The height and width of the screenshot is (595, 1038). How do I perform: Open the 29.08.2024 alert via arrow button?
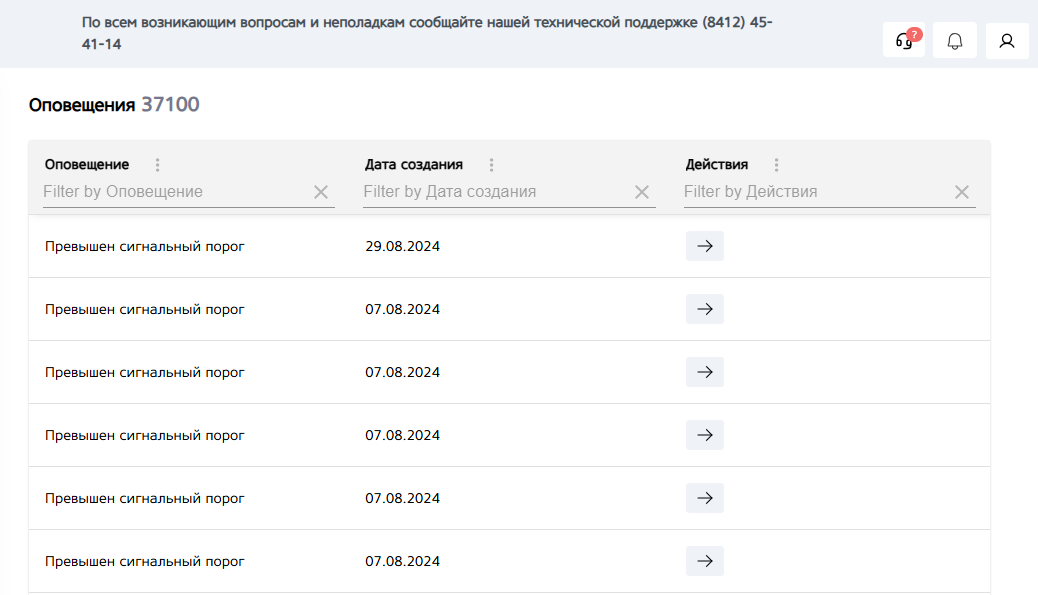point(705,246)
